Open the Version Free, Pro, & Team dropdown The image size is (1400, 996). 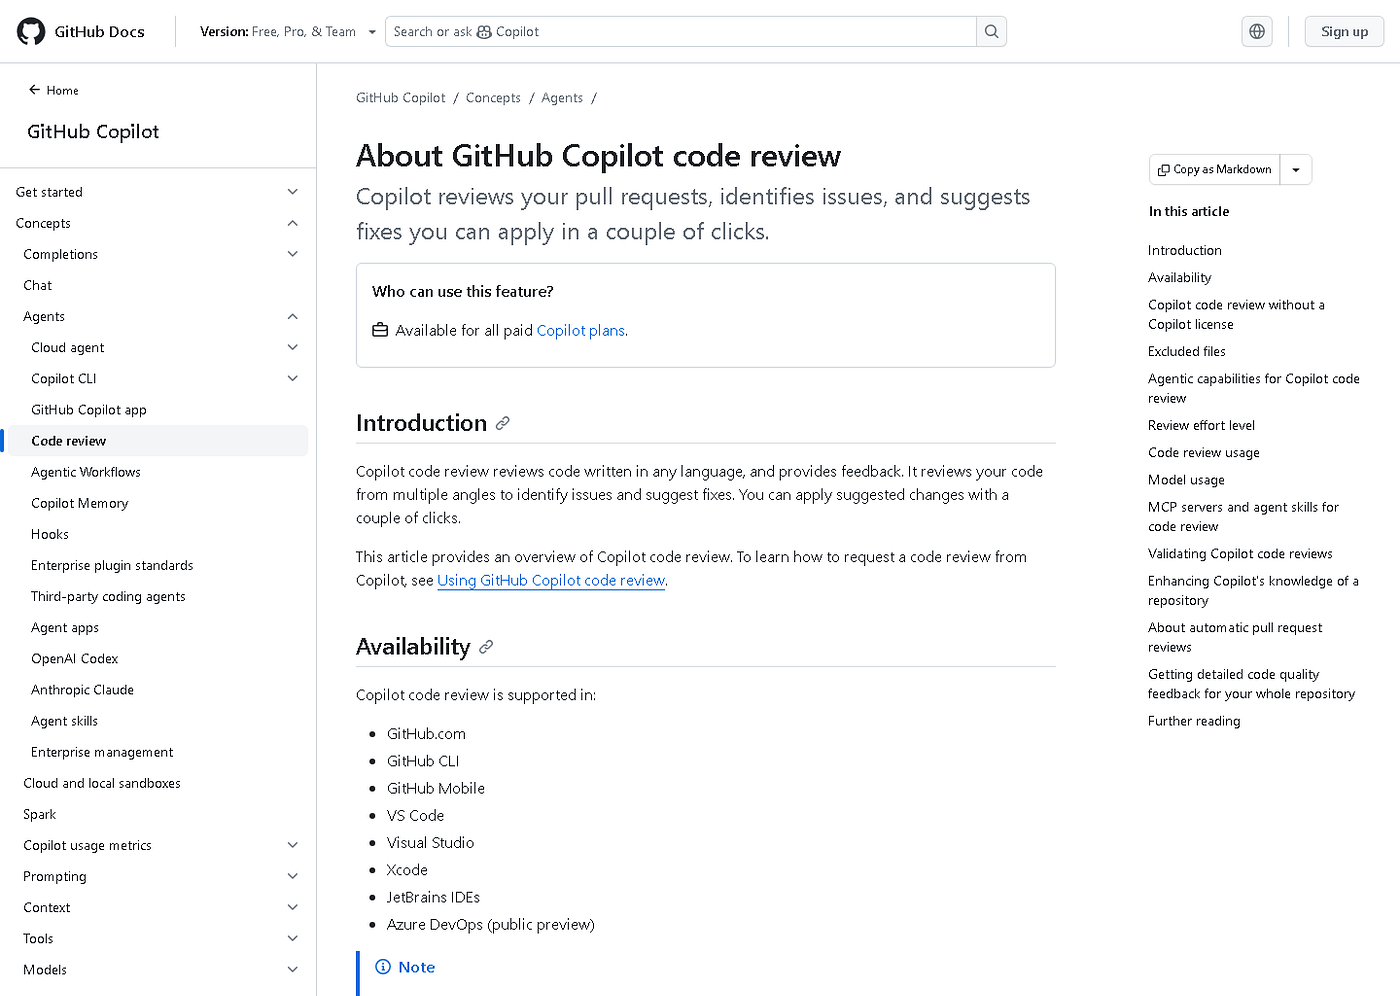[288, 32]
